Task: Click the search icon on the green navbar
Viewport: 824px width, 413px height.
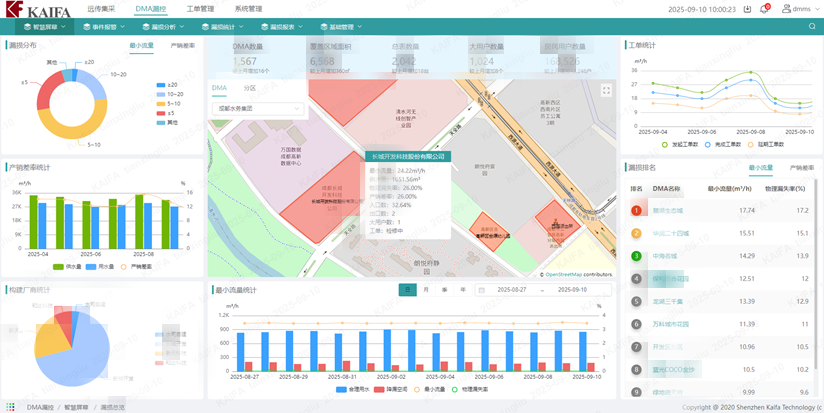Action: [x=811, y=27]
